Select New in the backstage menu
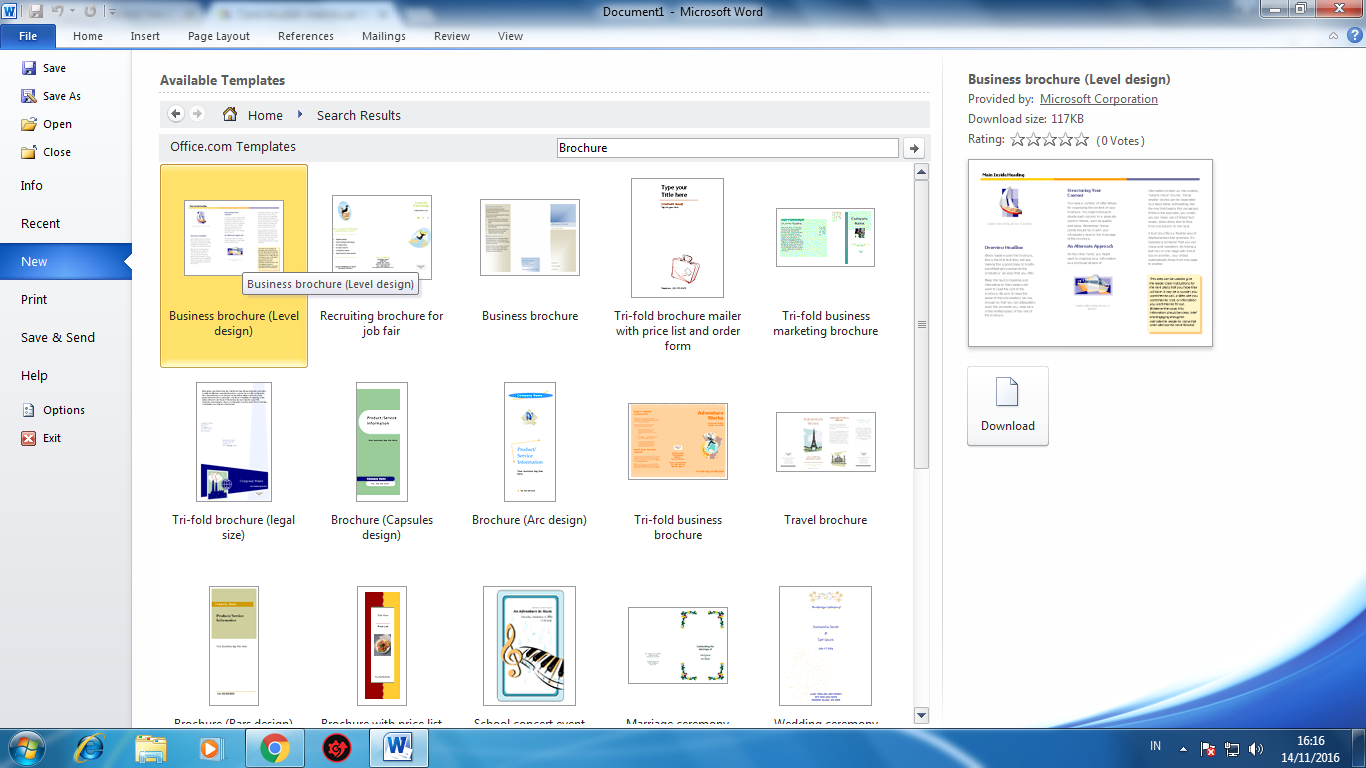 pyautogui.click(x=65, y=261)
